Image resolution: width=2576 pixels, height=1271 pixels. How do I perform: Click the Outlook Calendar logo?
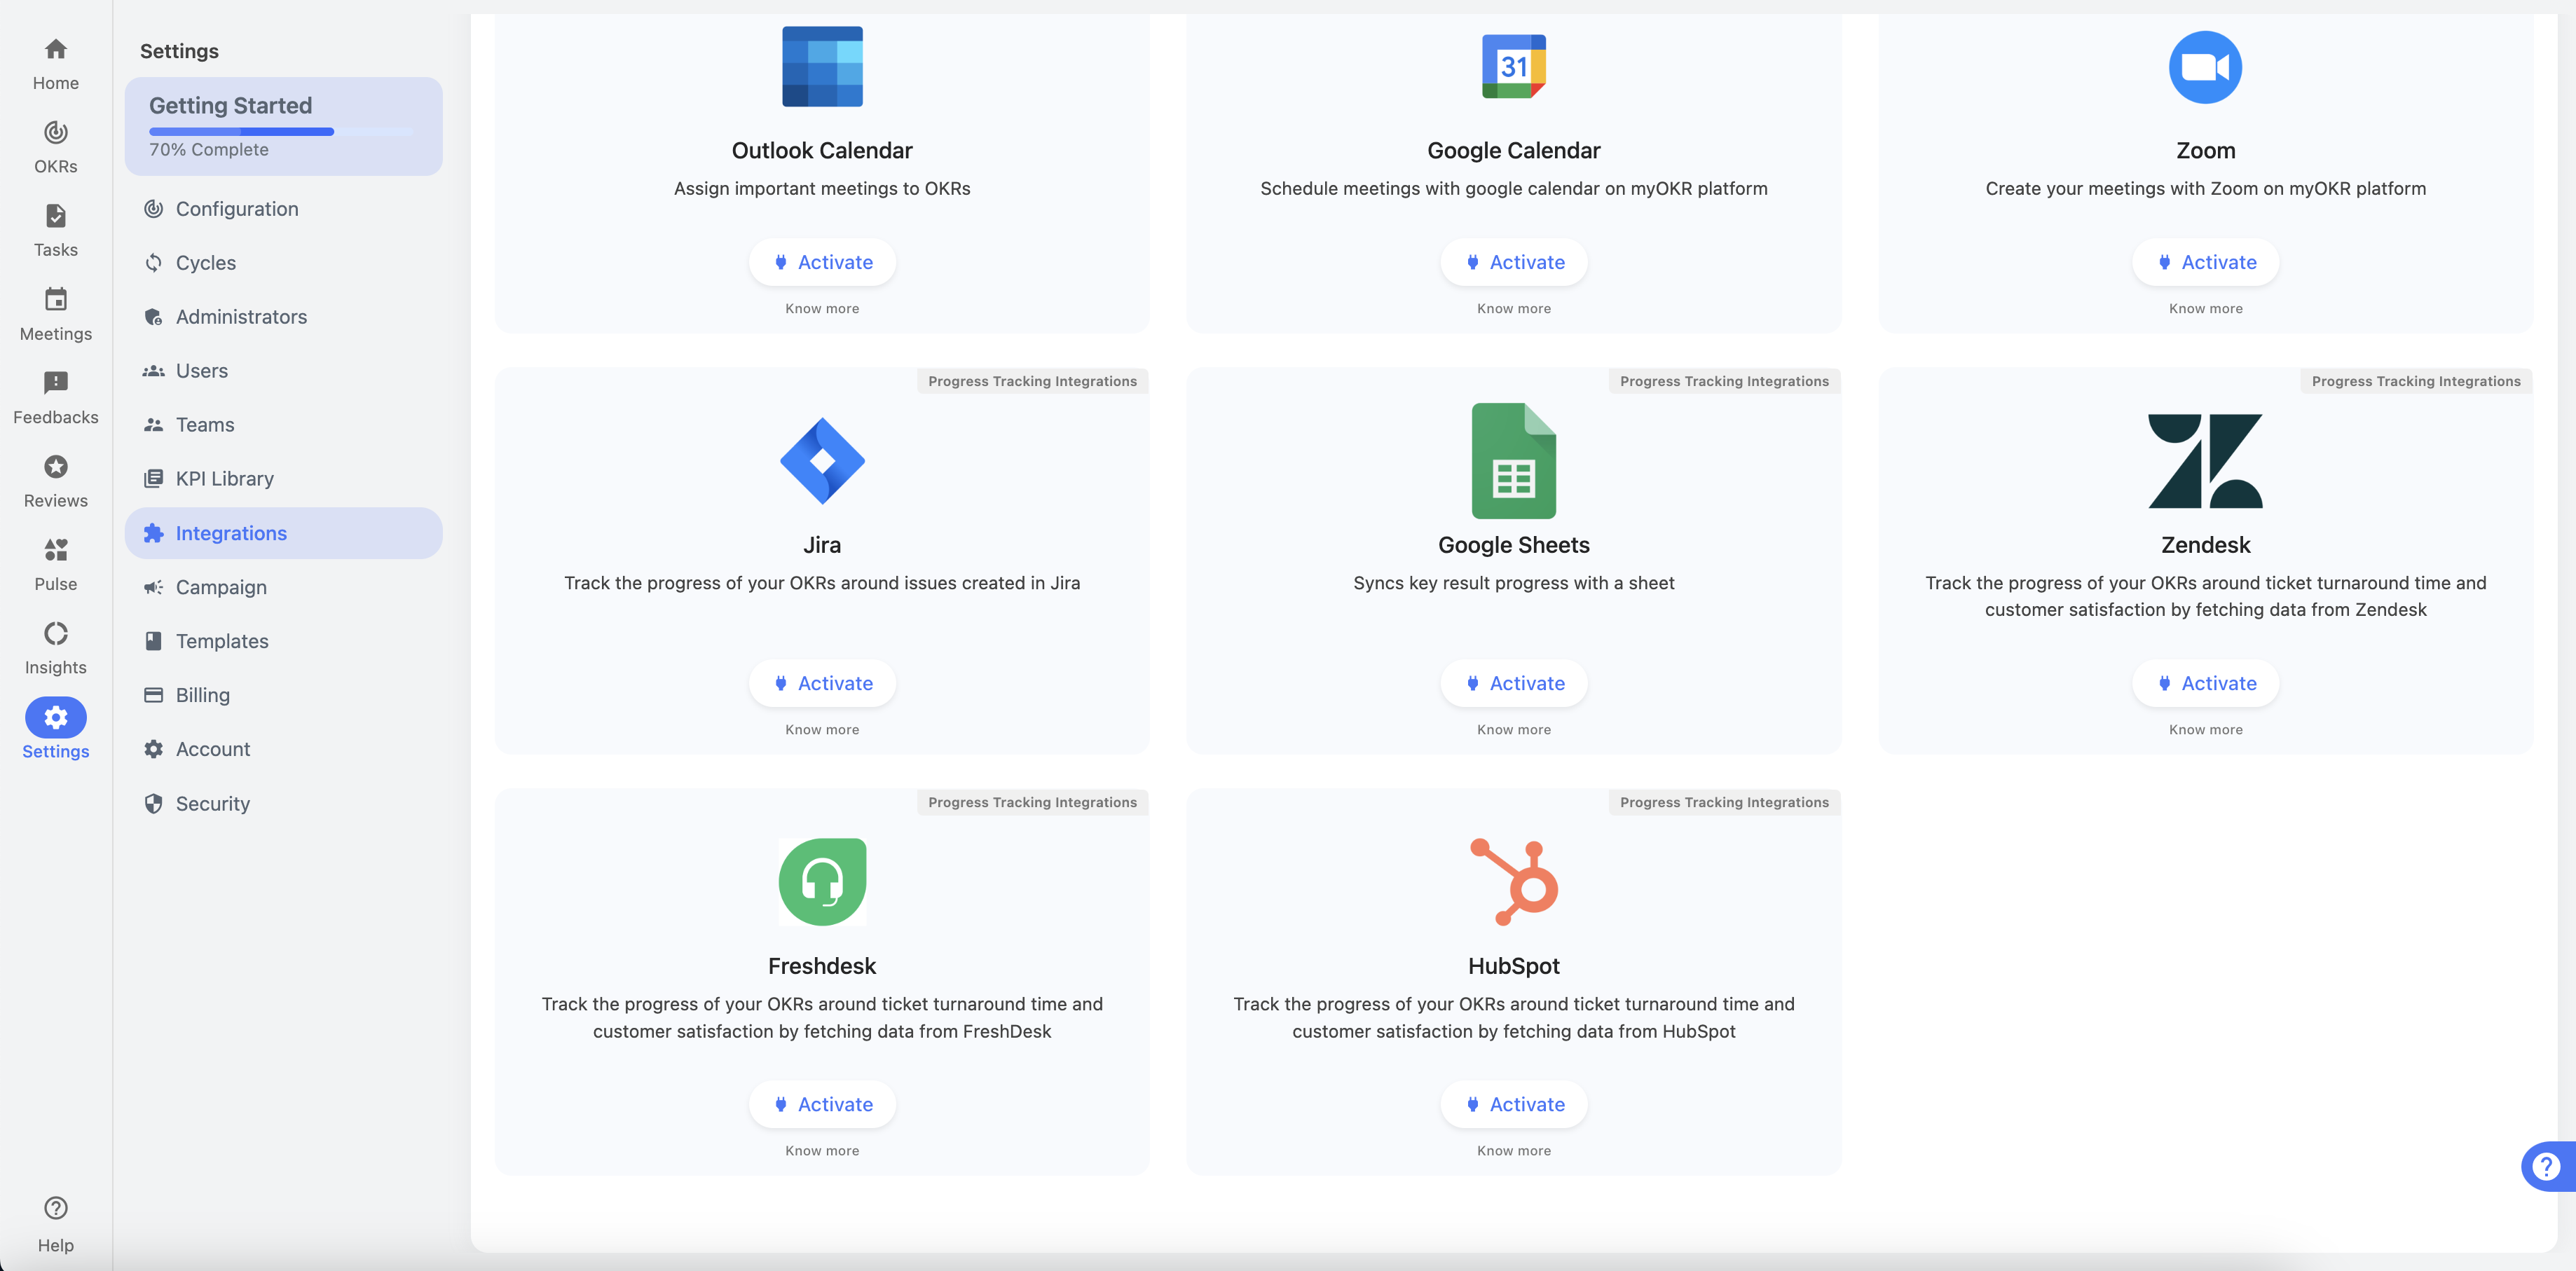[822, 66]
